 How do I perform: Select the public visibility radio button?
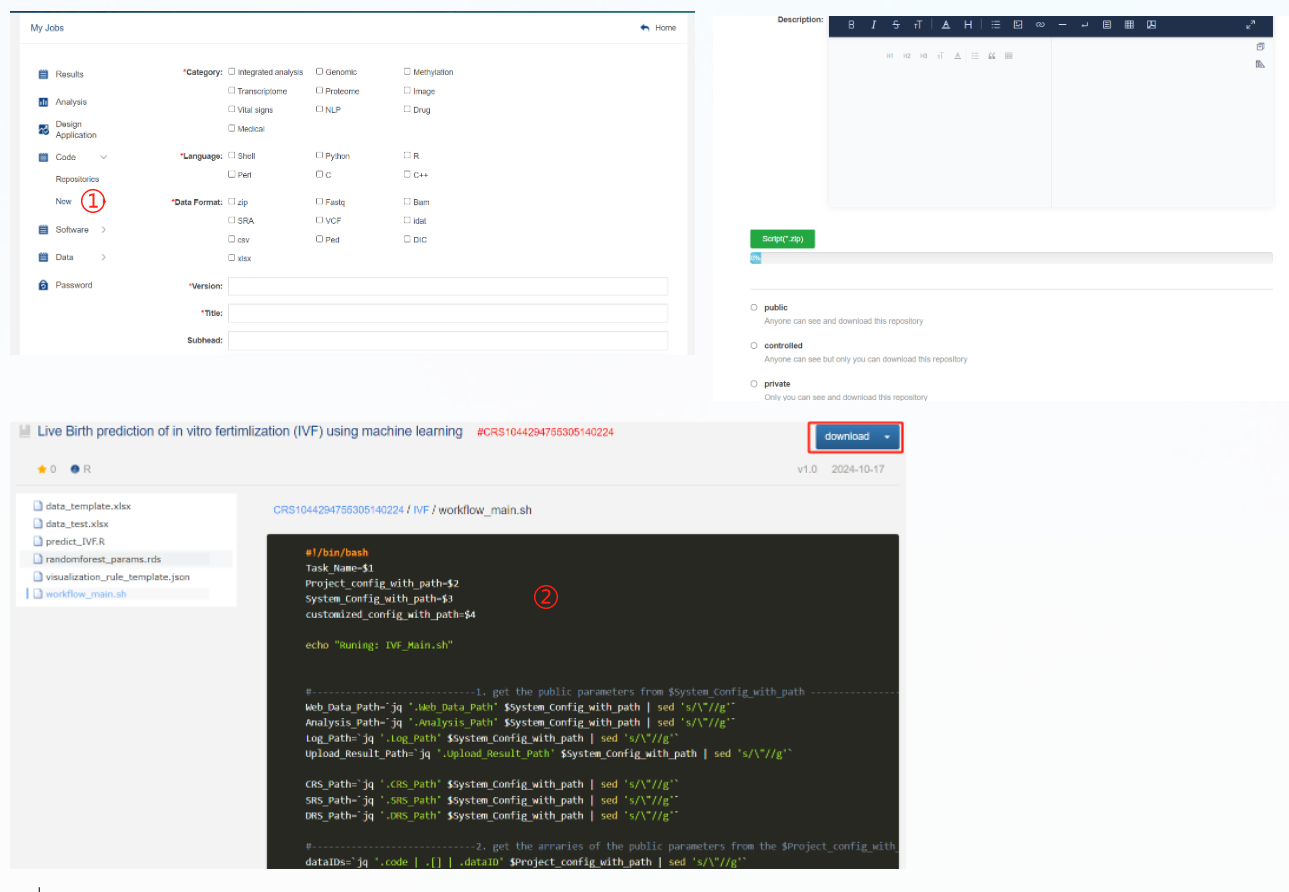(753, 308)
